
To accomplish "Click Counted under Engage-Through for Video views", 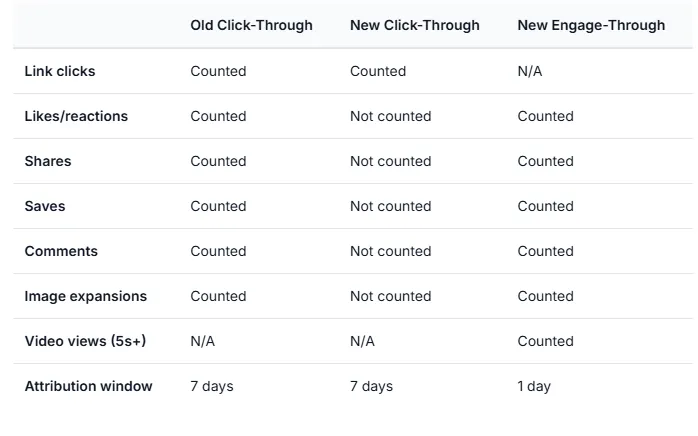I will [x=545, y=341].
